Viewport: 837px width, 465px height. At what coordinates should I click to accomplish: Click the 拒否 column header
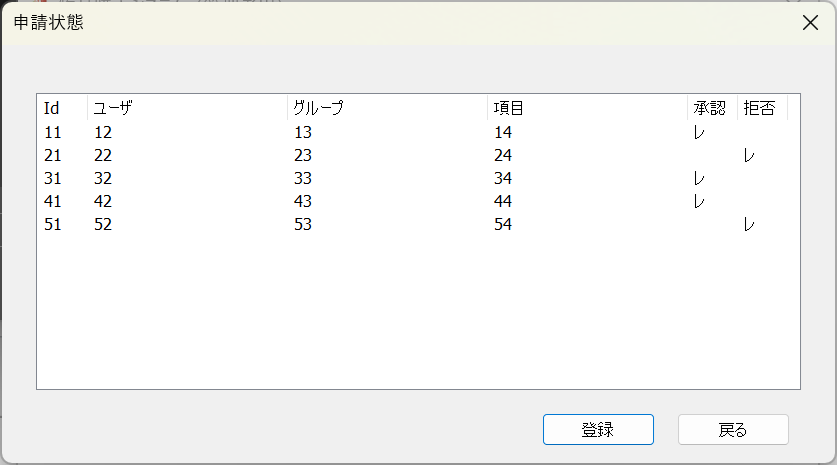click(762, 108)
